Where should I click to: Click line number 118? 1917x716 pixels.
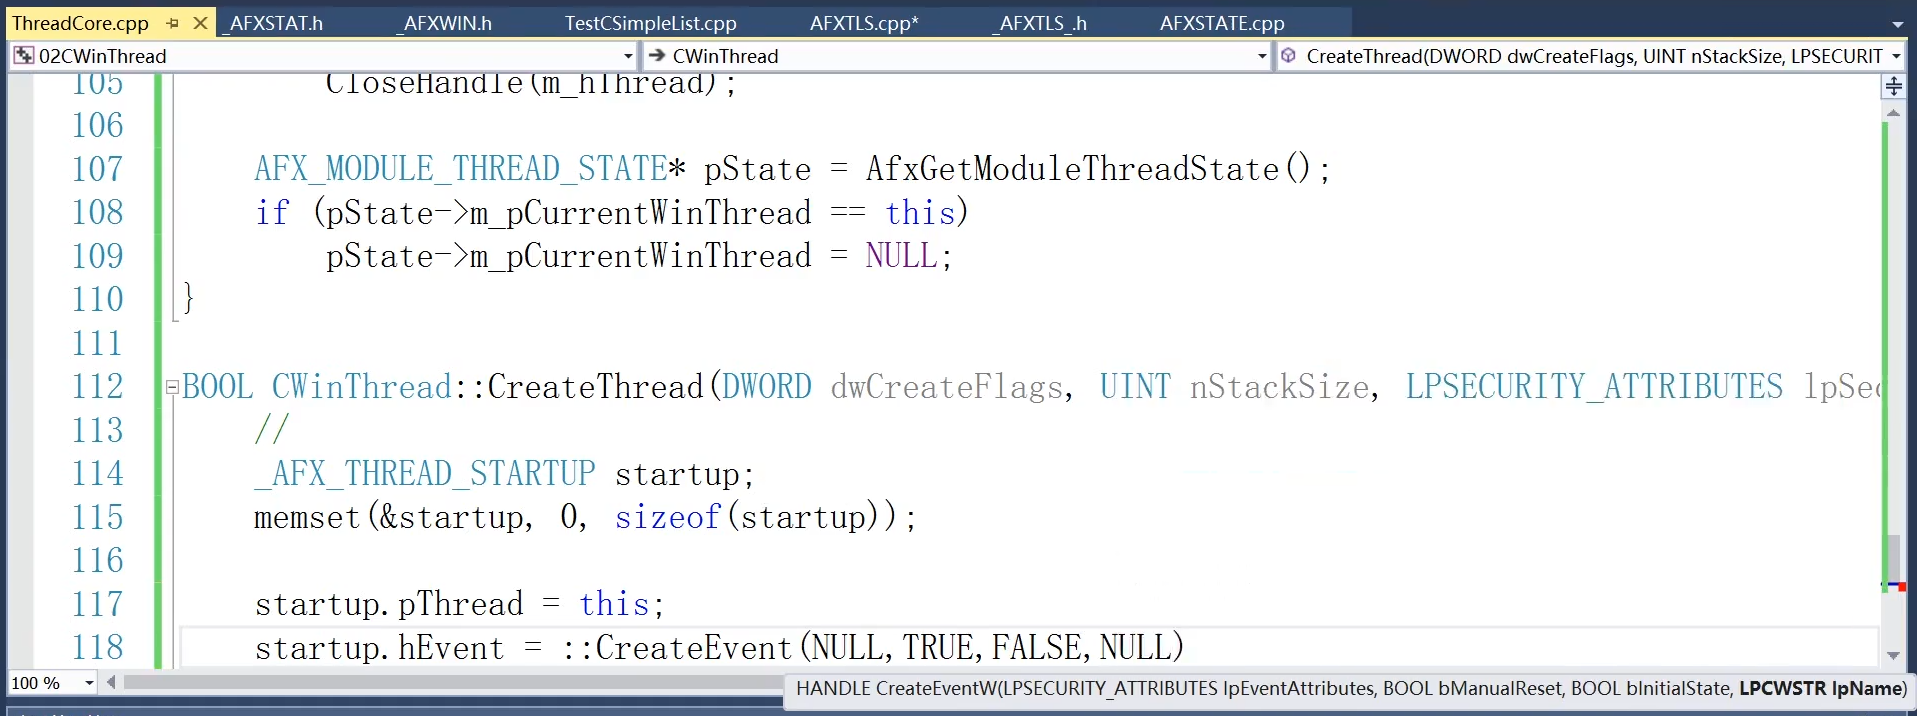pos(97,647)
